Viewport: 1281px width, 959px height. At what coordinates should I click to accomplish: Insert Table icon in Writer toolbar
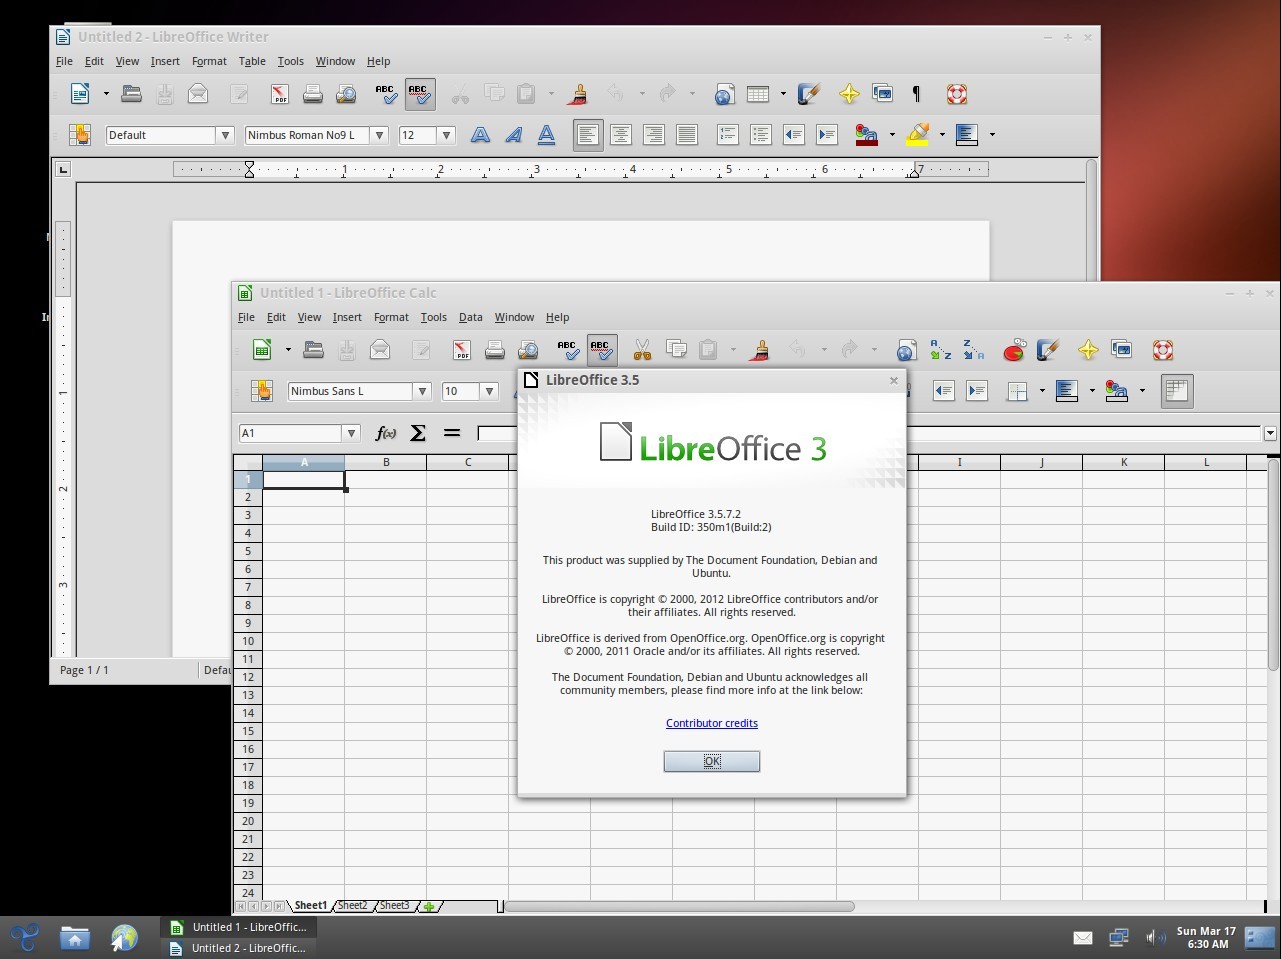click(x=758, y=94)
